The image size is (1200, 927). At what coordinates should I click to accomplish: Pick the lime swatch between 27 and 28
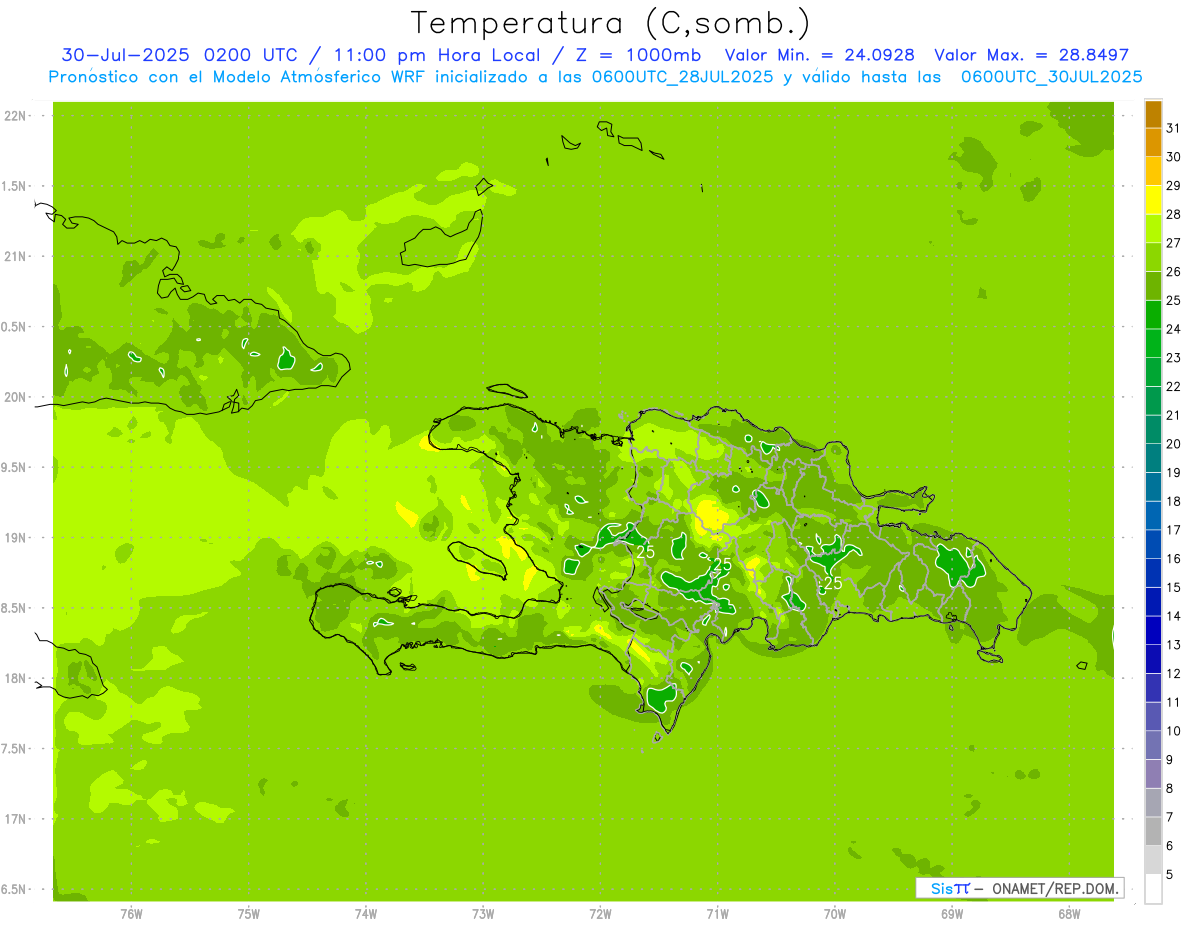pyautogui.click(x=1153, y=229)
